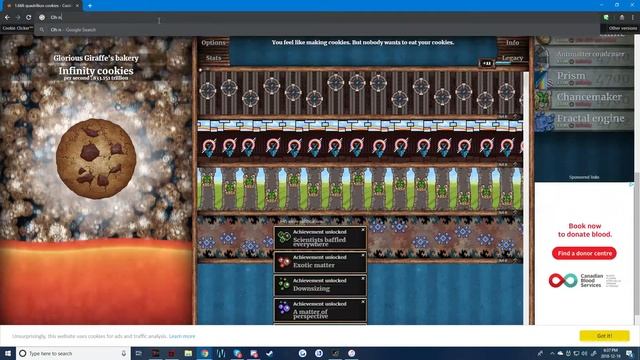Click the Got it! cookie consent button
This screenshot has width=640, height=360.
pos(604,336)
